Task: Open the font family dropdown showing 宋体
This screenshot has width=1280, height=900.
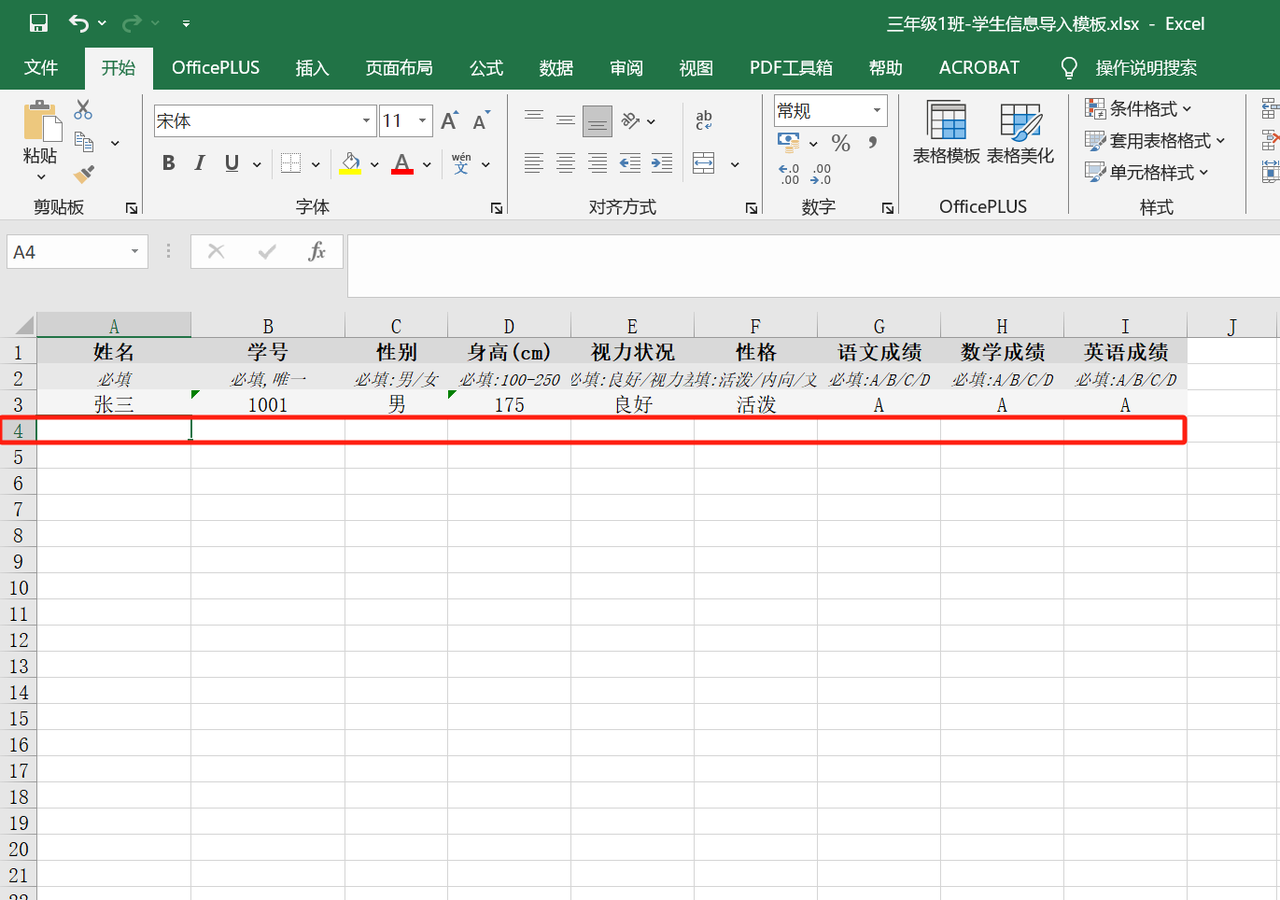Action: [367, 120]
